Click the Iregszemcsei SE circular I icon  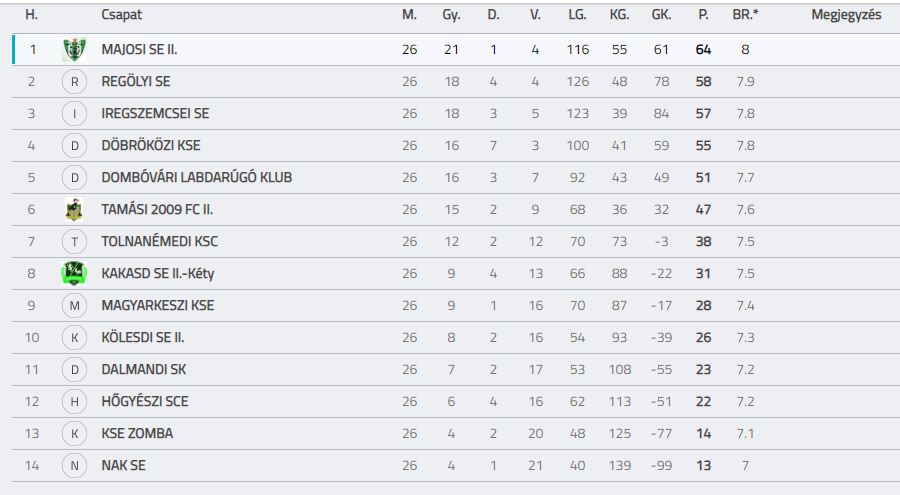coord(75,114)
